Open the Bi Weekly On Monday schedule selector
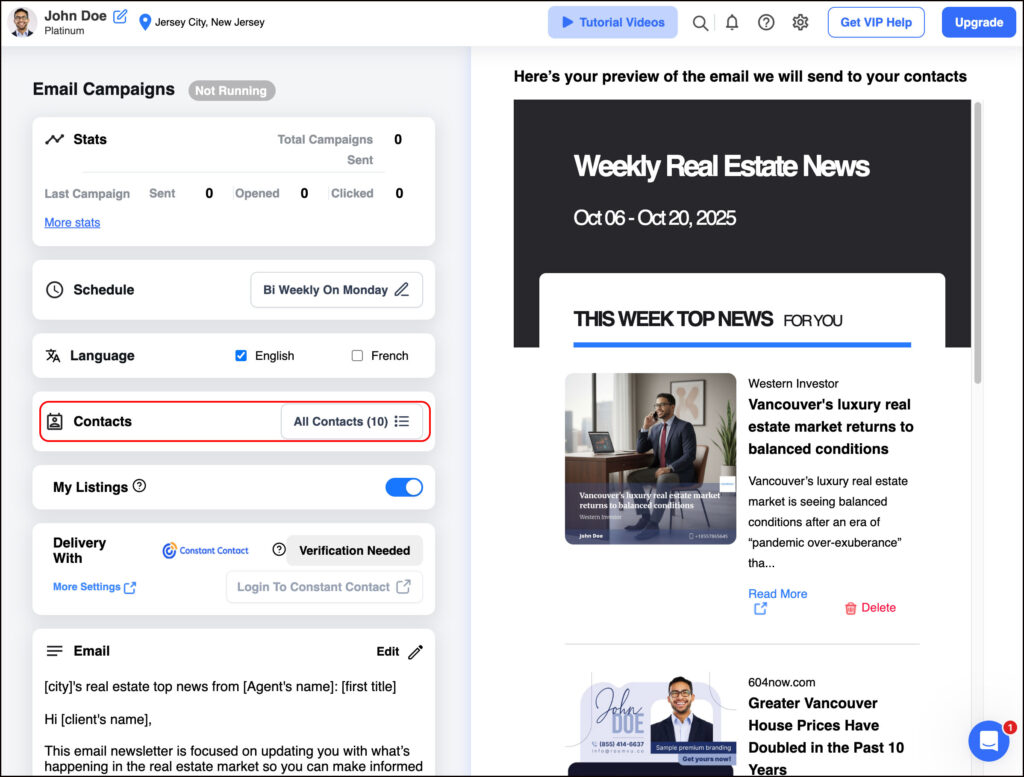Viewport: 1024px width, 777px height. click(x=336, y=290)
